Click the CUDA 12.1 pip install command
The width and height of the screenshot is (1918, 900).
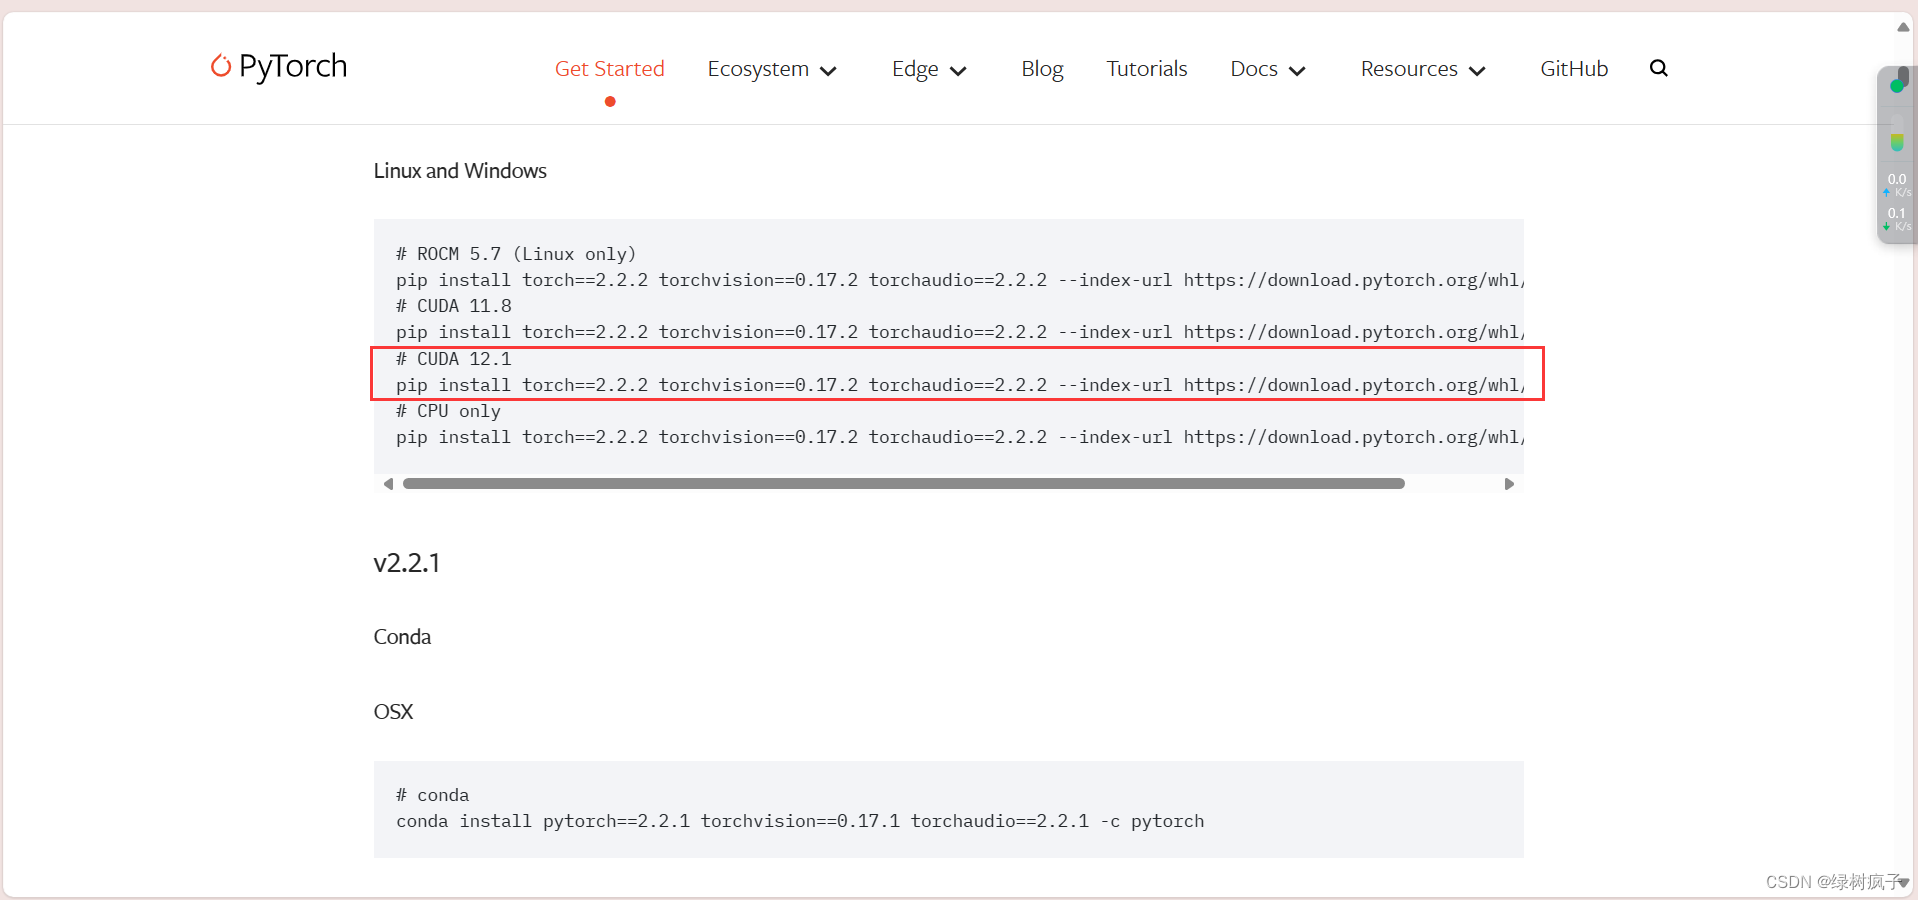coord(960,385)
